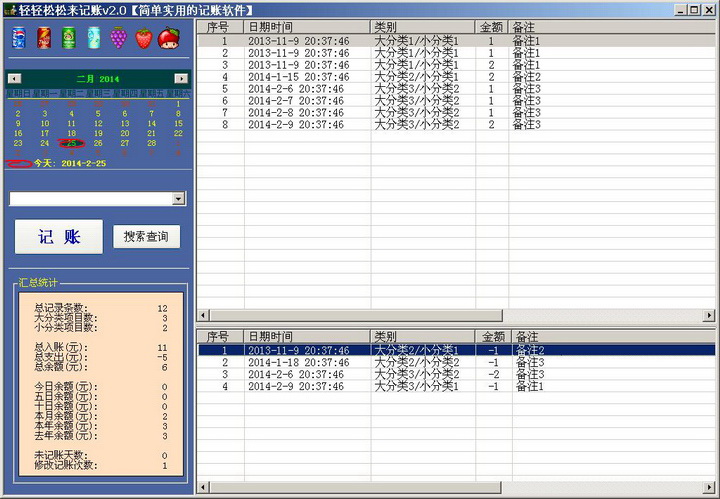The width and height of the screenshot is (720, 499).
Task: Click 大分类2/小分类2 in lower table
Action: [x=416, y=363]
